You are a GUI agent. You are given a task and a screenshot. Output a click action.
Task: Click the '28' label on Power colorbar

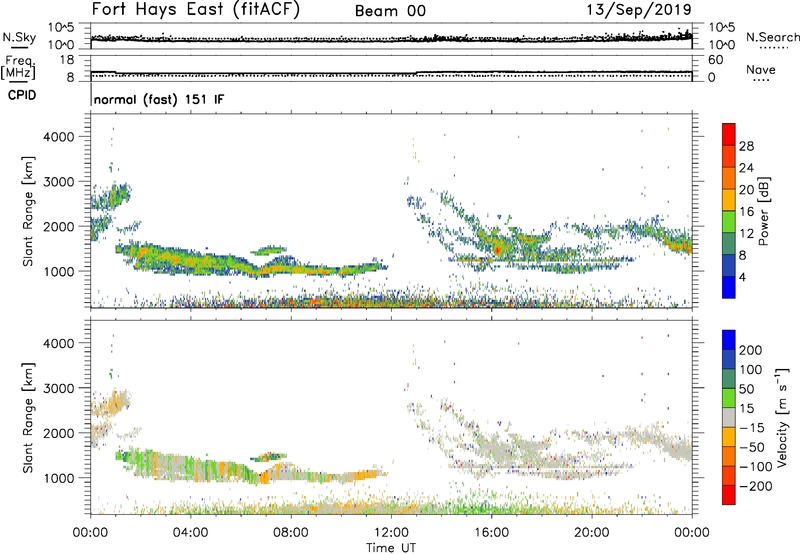(746, 146)
